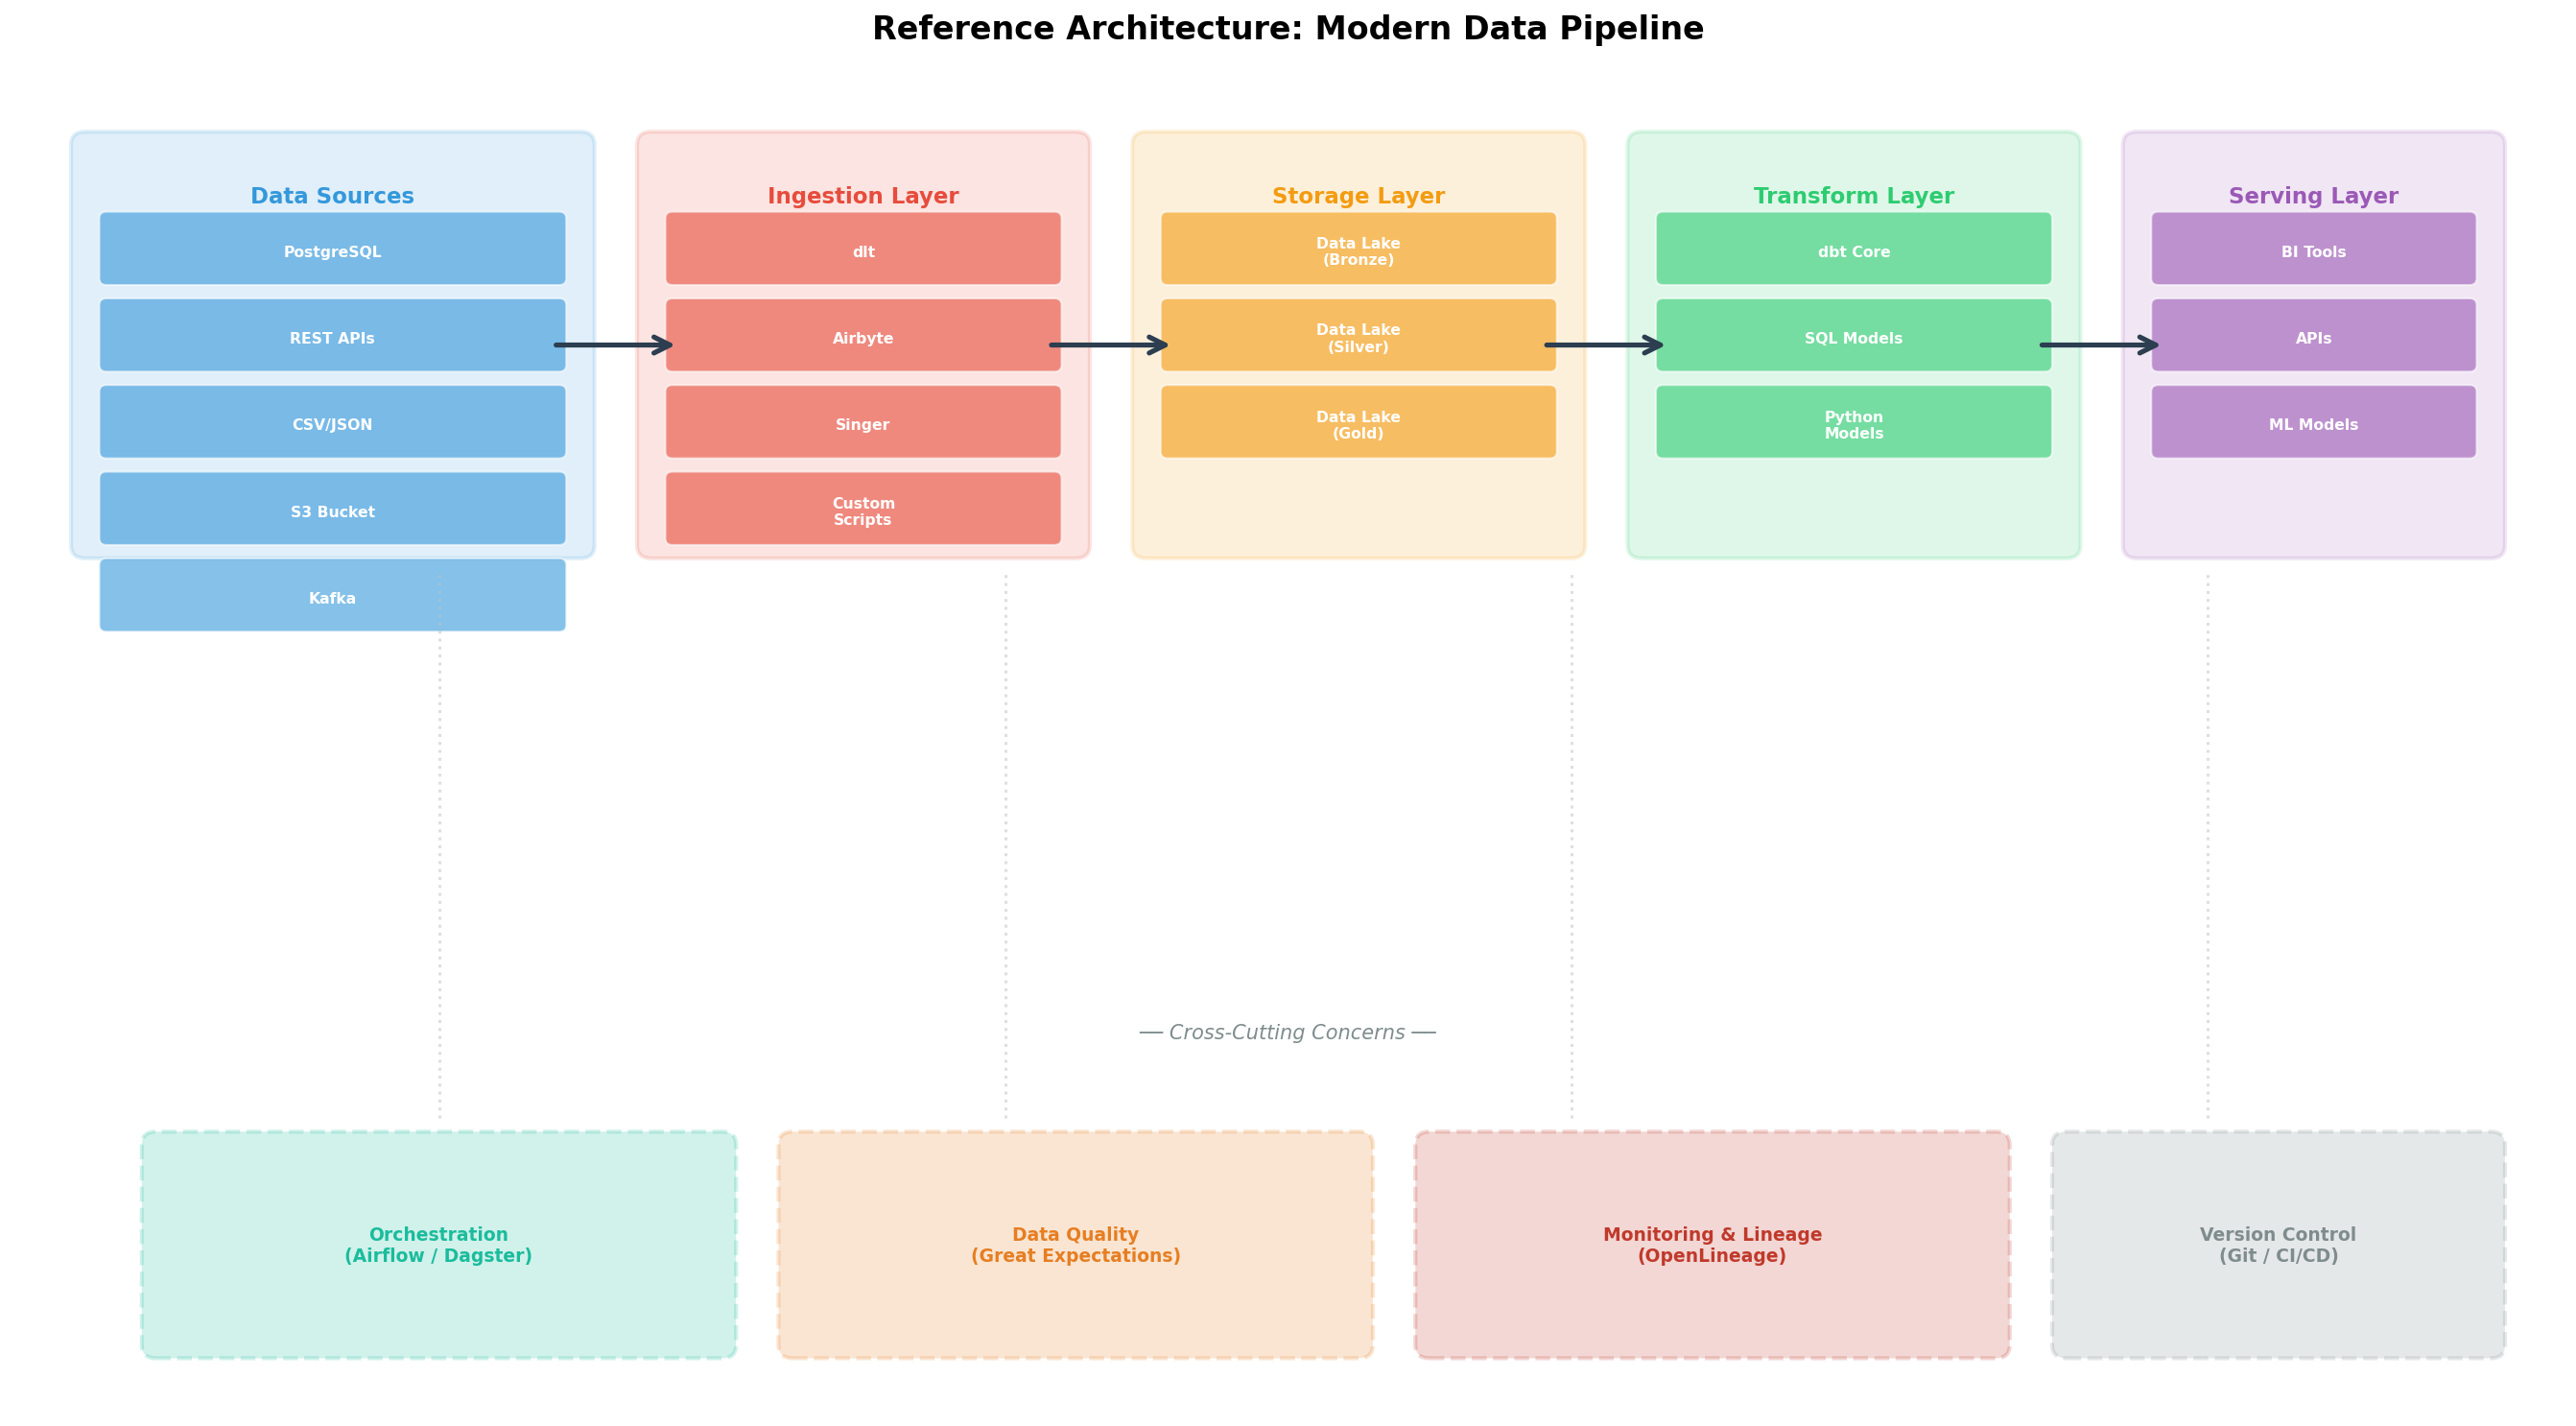
Task: Open the Ingestion Layer section
Action: click(x=862, y=196)
